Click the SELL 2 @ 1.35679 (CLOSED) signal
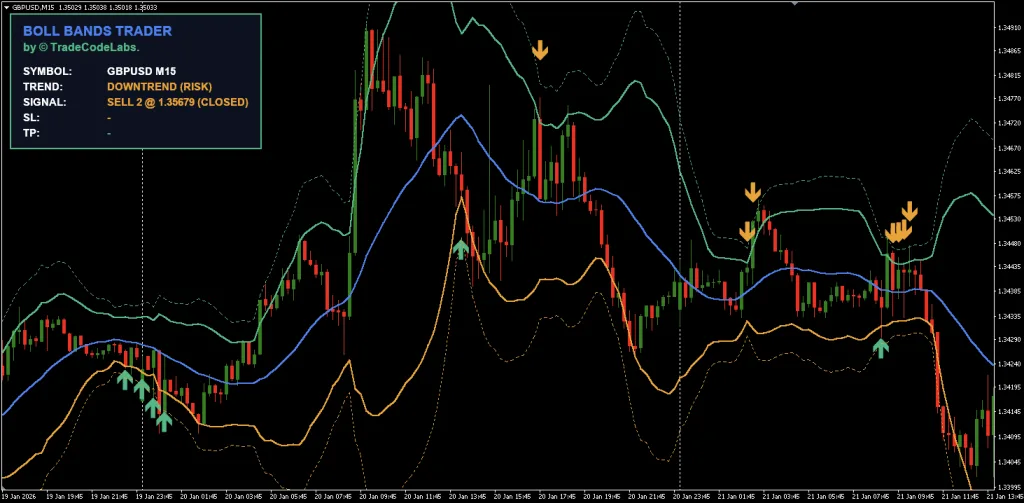This screenshot has height=503, width=1024. pyautogui.click(x=178, y=103)
